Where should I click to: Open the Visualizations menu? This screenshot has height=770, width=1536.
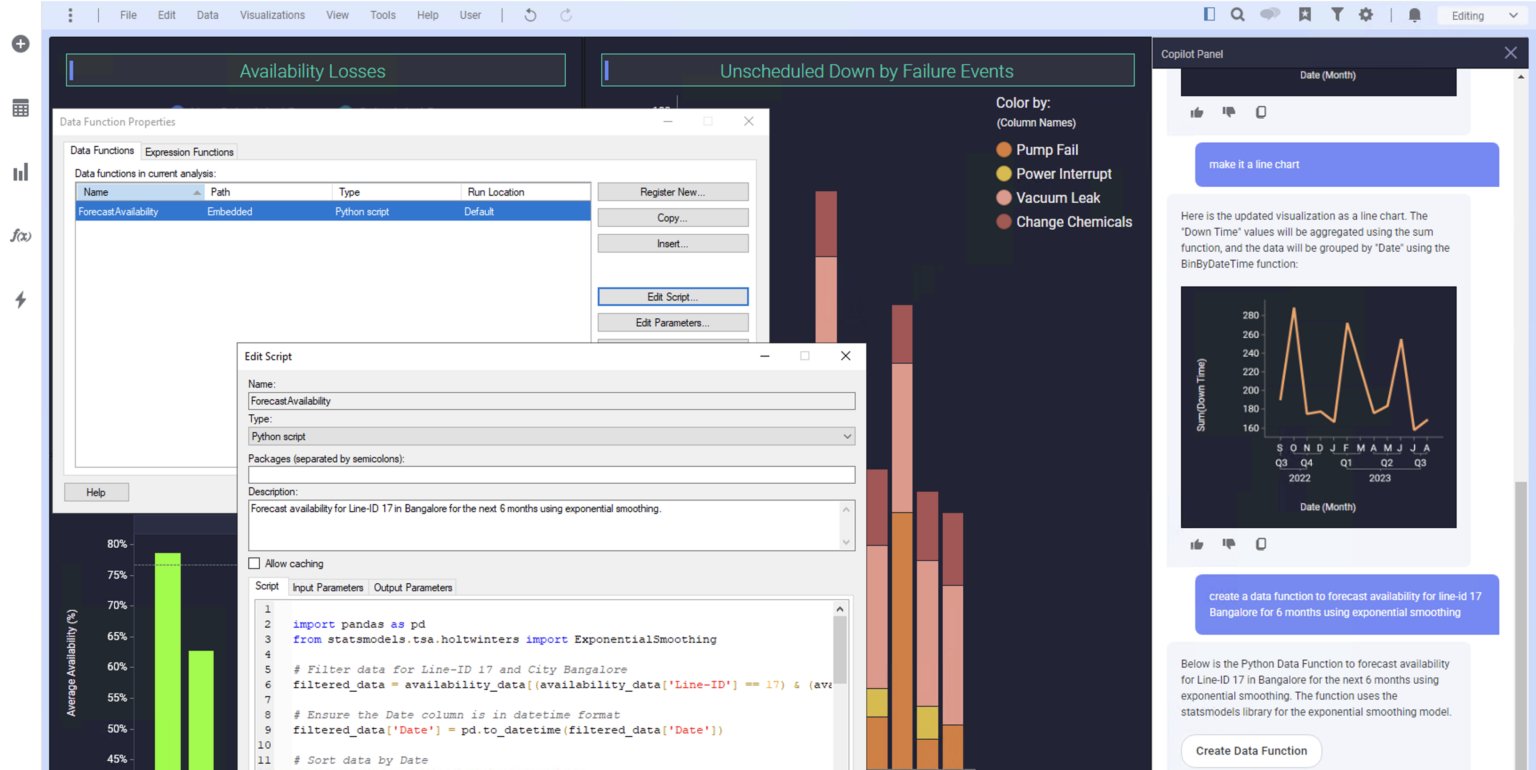coord(272,14)
